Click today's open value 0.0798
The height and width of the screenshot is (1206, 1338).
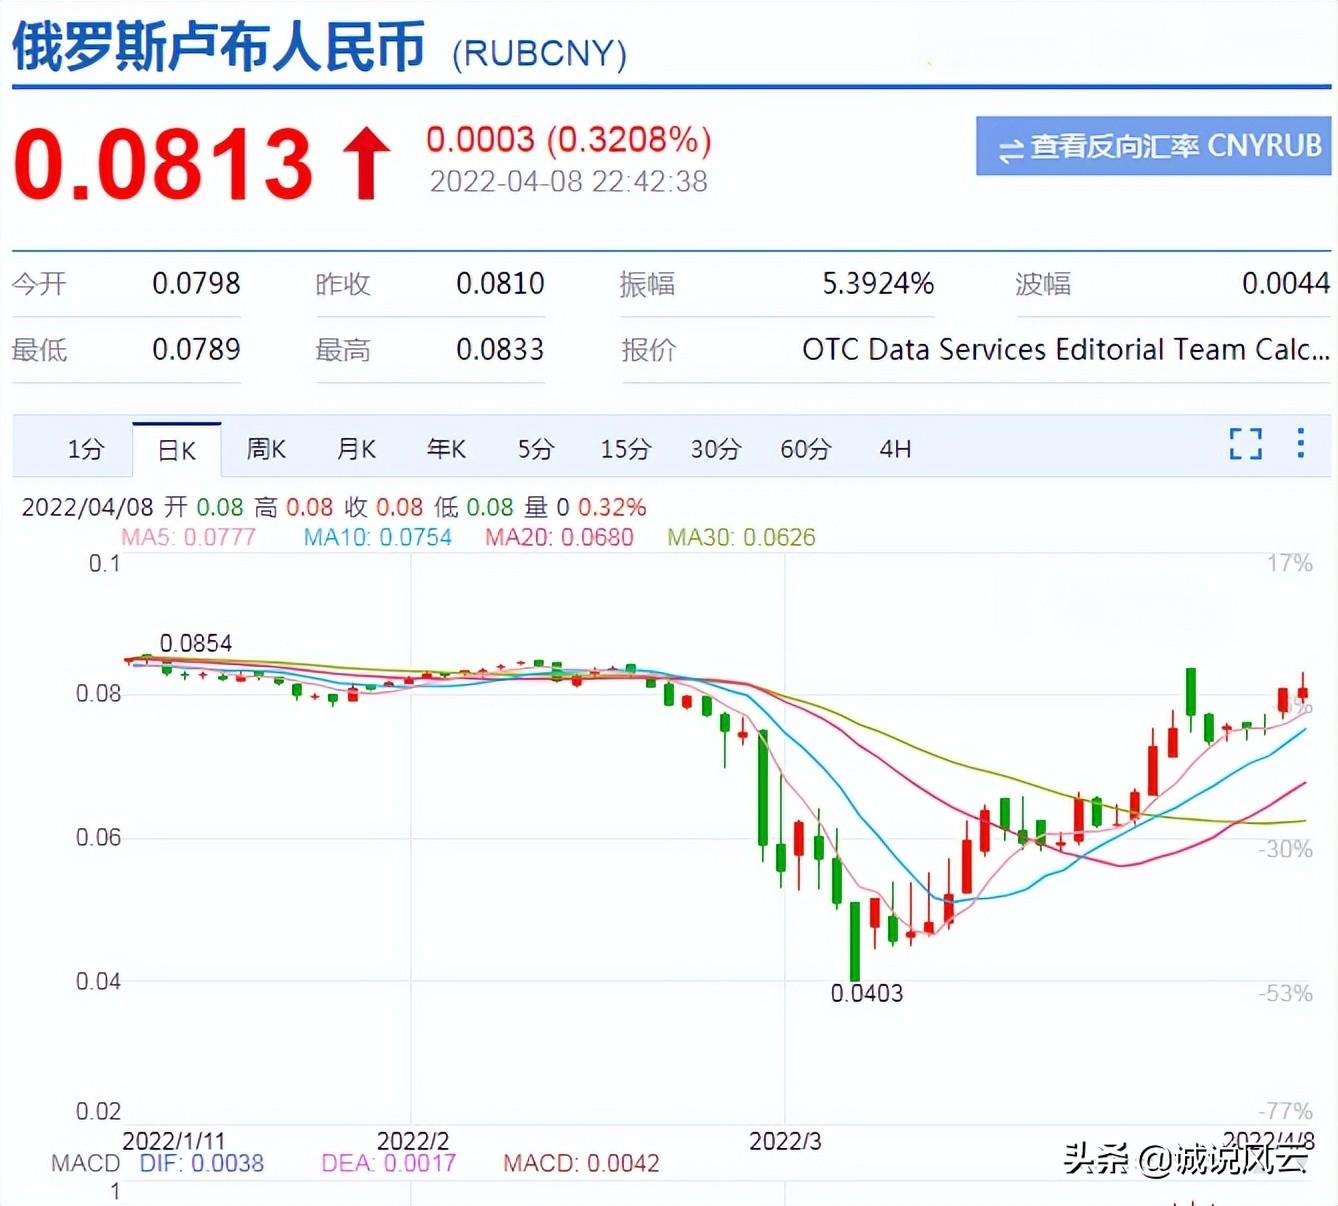(196, 284)
